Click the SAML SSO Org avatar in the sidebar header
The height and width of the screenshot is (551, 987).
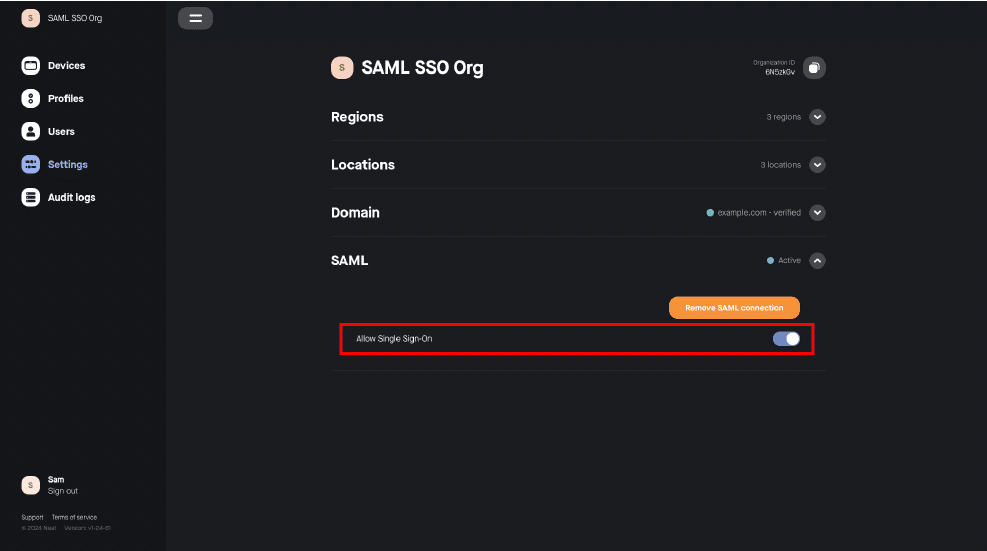pos(30,18)
